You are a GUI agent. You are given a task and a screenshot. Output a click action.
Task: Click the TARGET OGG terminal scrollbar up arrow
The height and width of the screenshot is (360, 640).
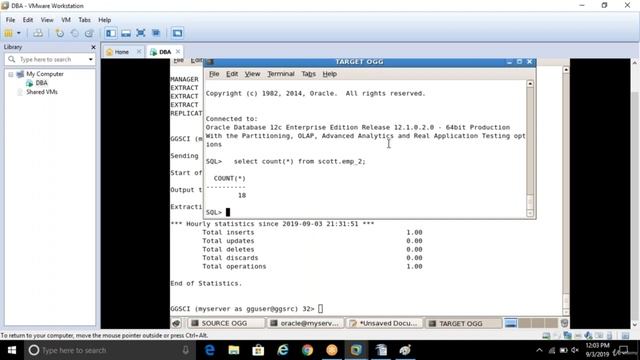click(x=530, y=84)
